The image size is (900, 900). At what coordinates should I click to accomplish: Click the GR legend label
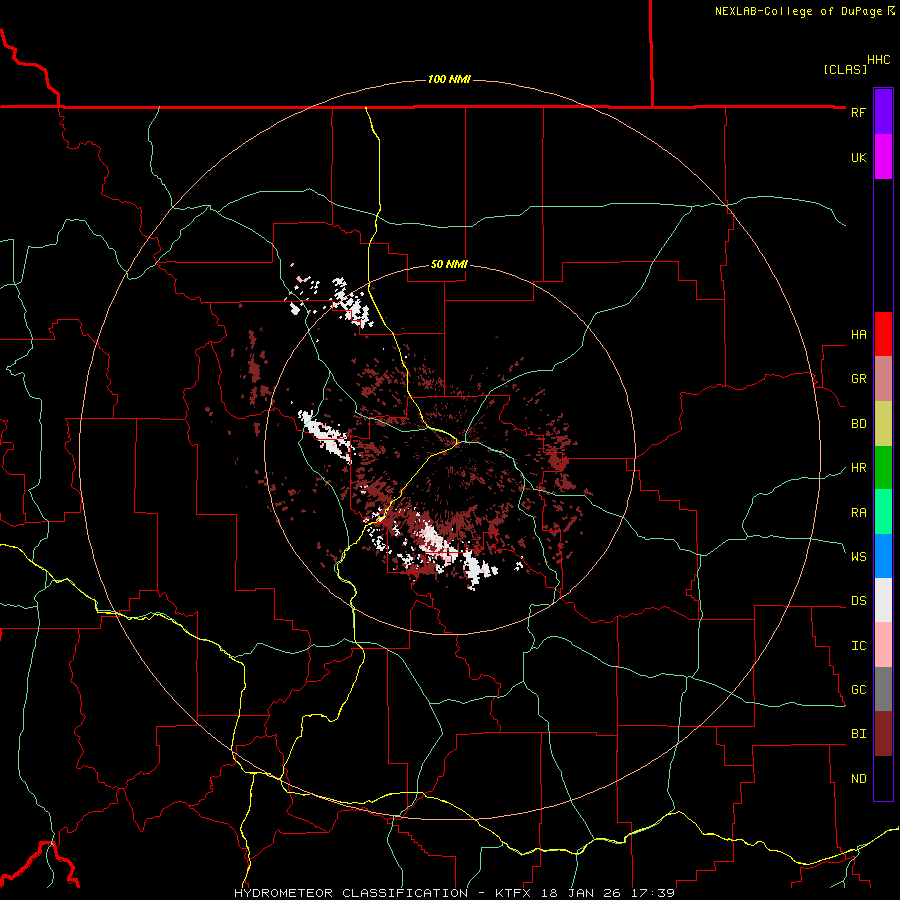click(858, 379)
